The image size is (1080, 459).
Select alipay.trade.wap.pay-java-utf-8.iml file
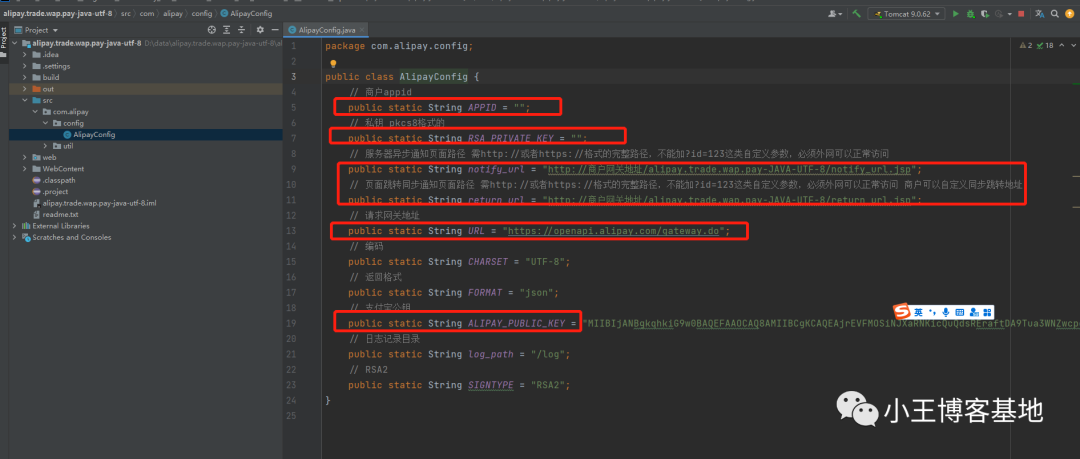tap(94, 203)
